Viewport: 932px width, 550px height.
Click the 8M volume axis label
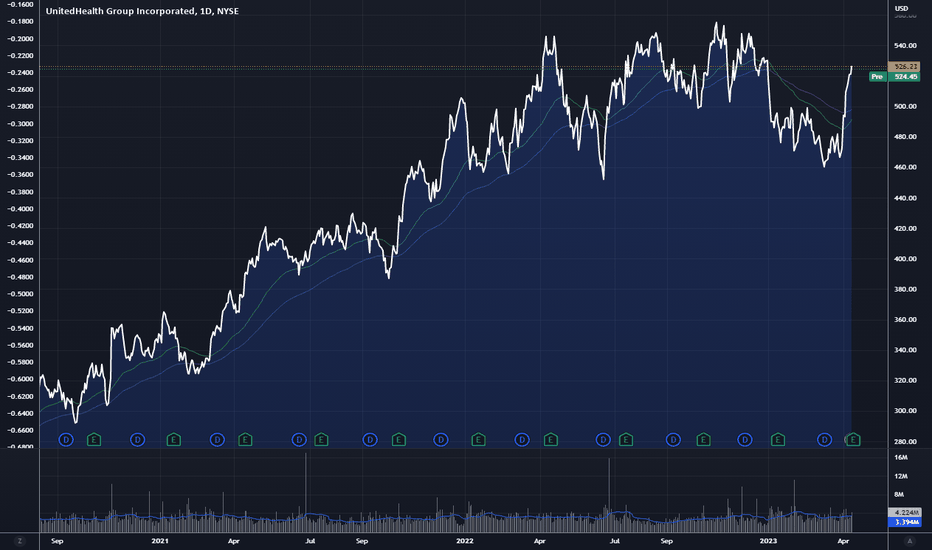(x=899, y=494)
